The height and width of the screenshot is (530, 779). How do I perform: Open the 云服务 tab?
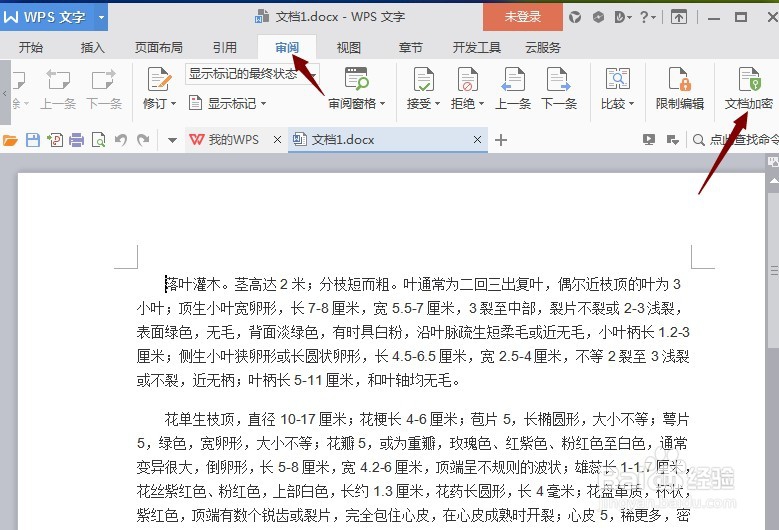tap(543, 48)
